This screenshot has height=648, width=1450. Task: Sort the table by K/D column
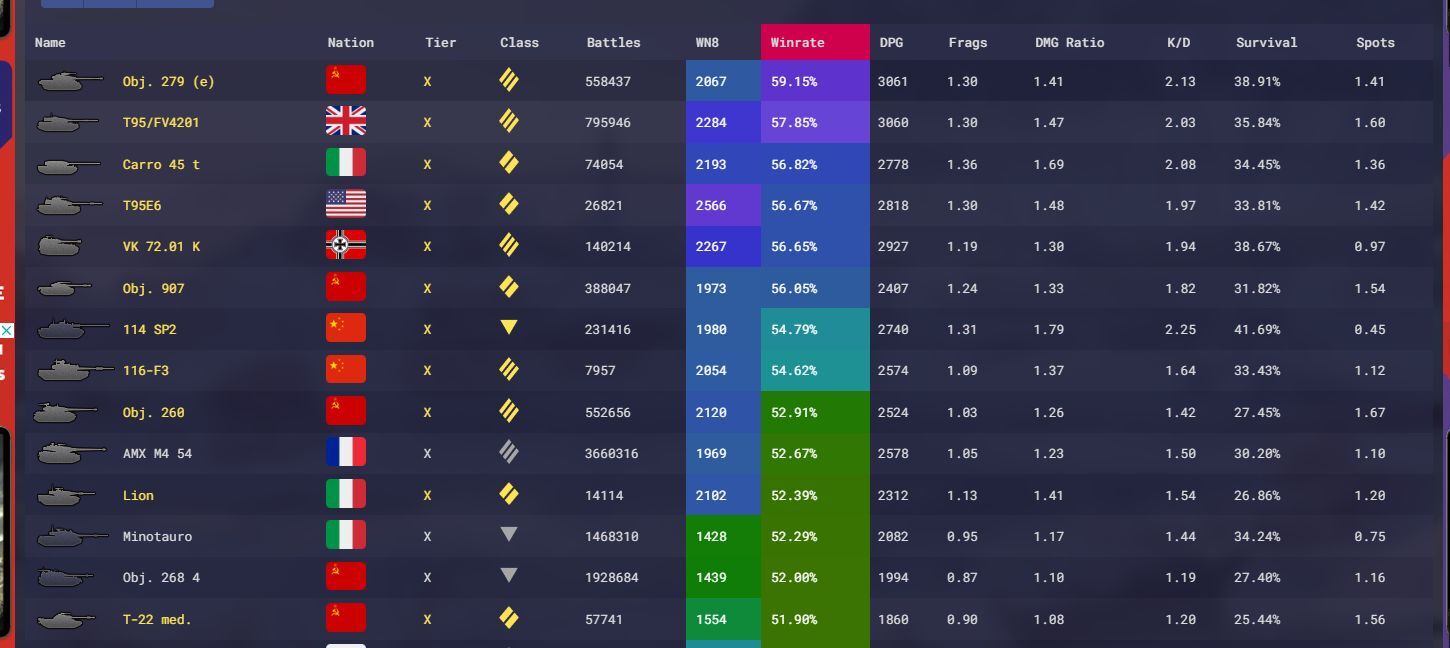click(1178, 42)
